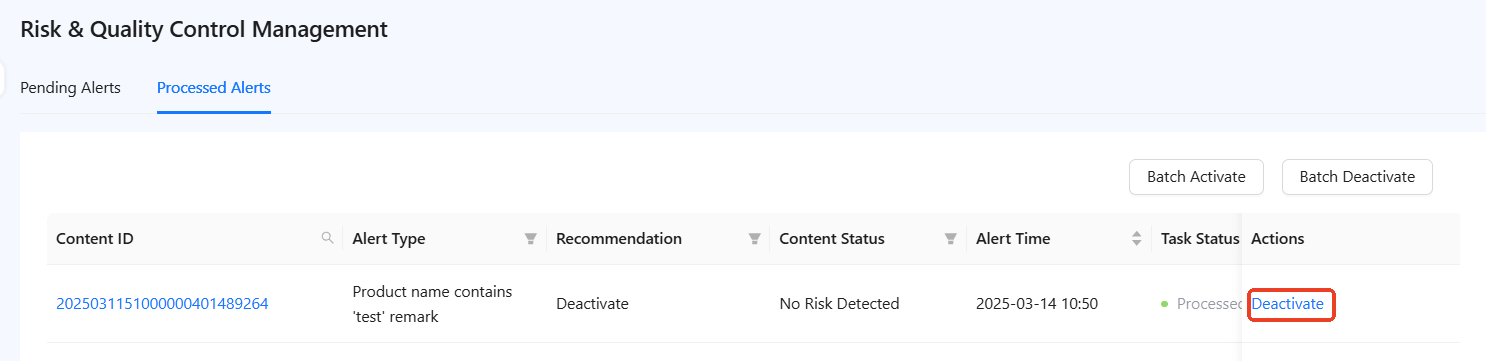Image resolution: width=1486 pixels, height=361 pixels.
Task: Select the alert type description cell
Action: [x=432, y=304]
